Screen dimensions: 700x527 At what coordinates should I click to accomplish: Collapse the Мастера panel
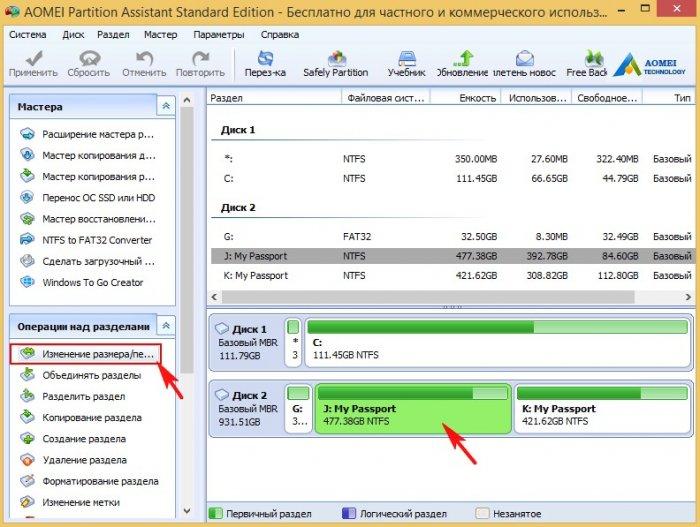pyautogui.click(x=166, y=106)
